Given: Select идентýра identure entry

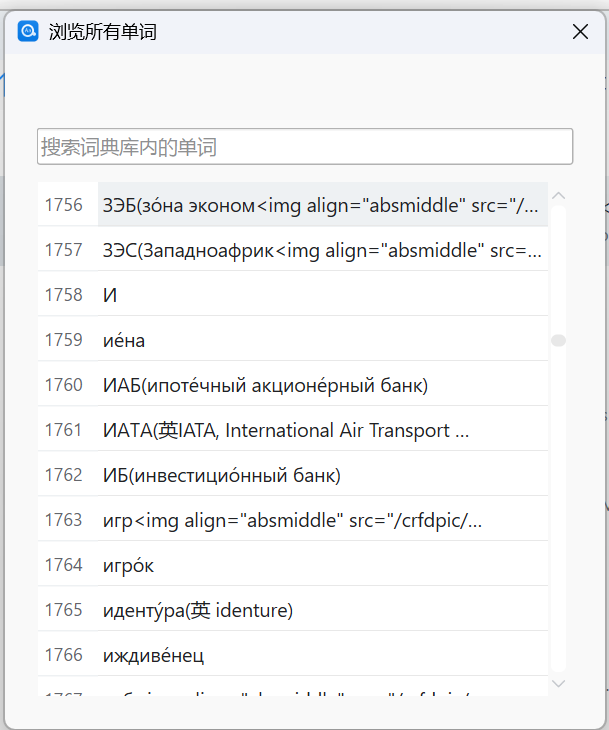Looking at the screenshot, I should click(323, 610).
